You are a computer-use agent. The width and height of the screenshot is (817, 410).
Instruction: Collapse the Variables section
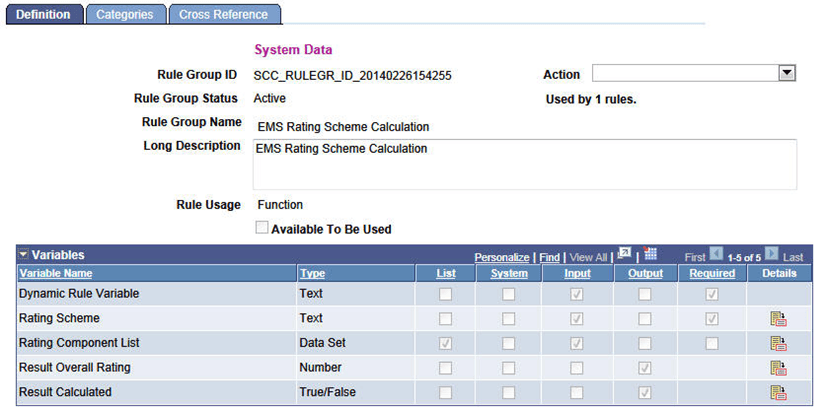24,255
